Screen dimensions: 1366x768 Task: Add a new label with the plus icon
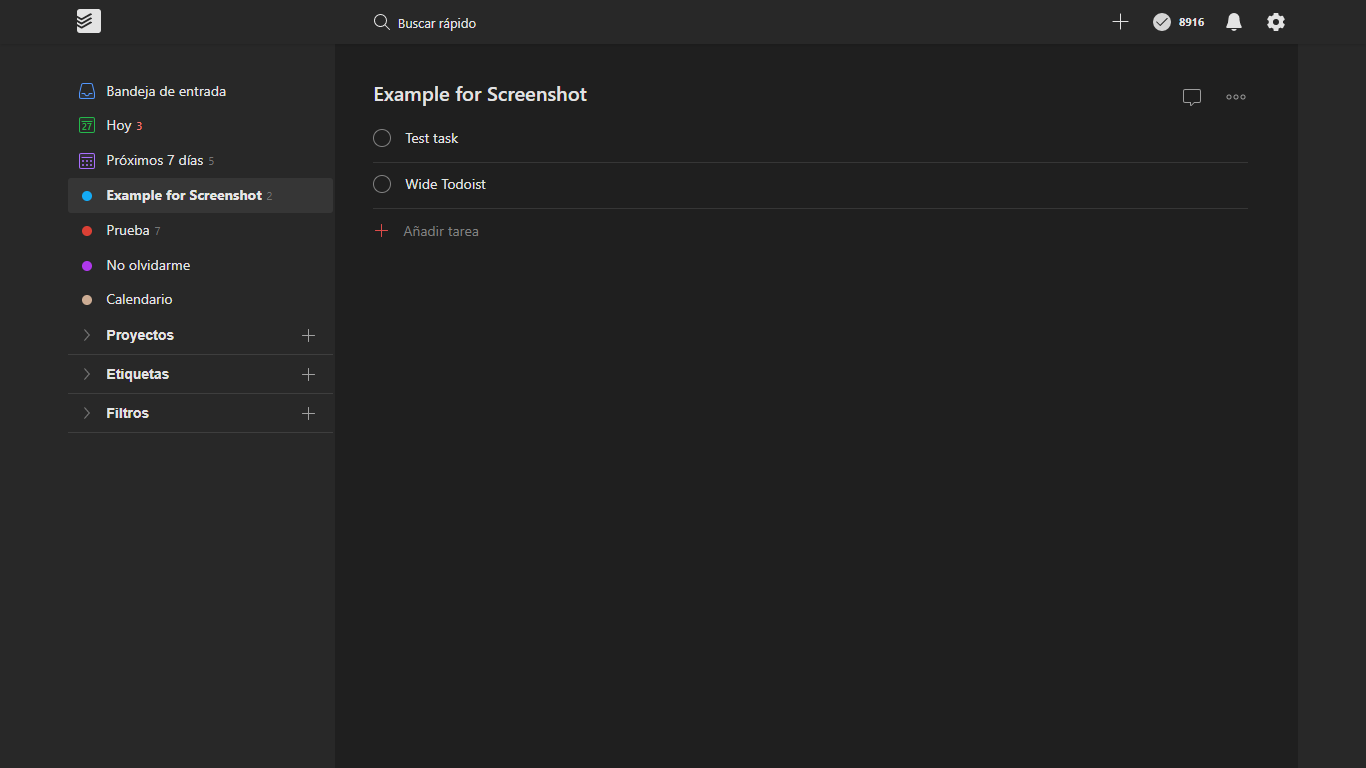308,374
